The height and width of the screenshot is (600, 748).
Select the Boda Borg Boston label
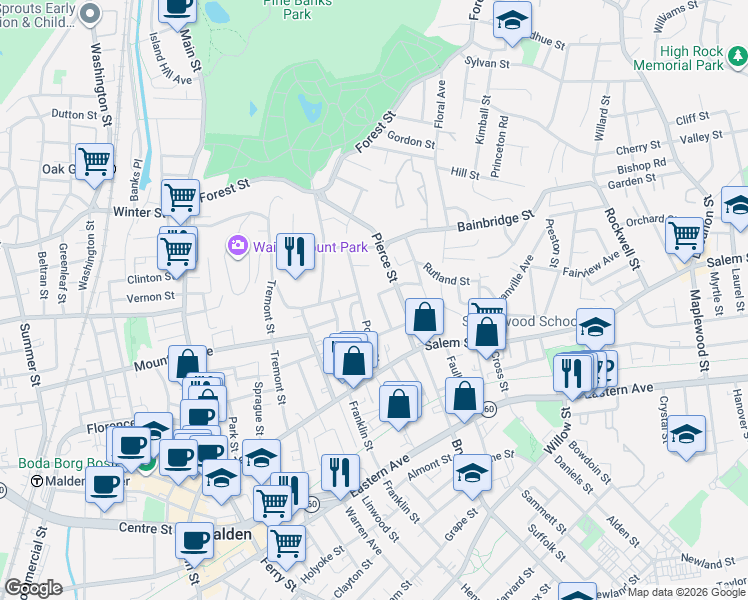[x=67, y=464]
